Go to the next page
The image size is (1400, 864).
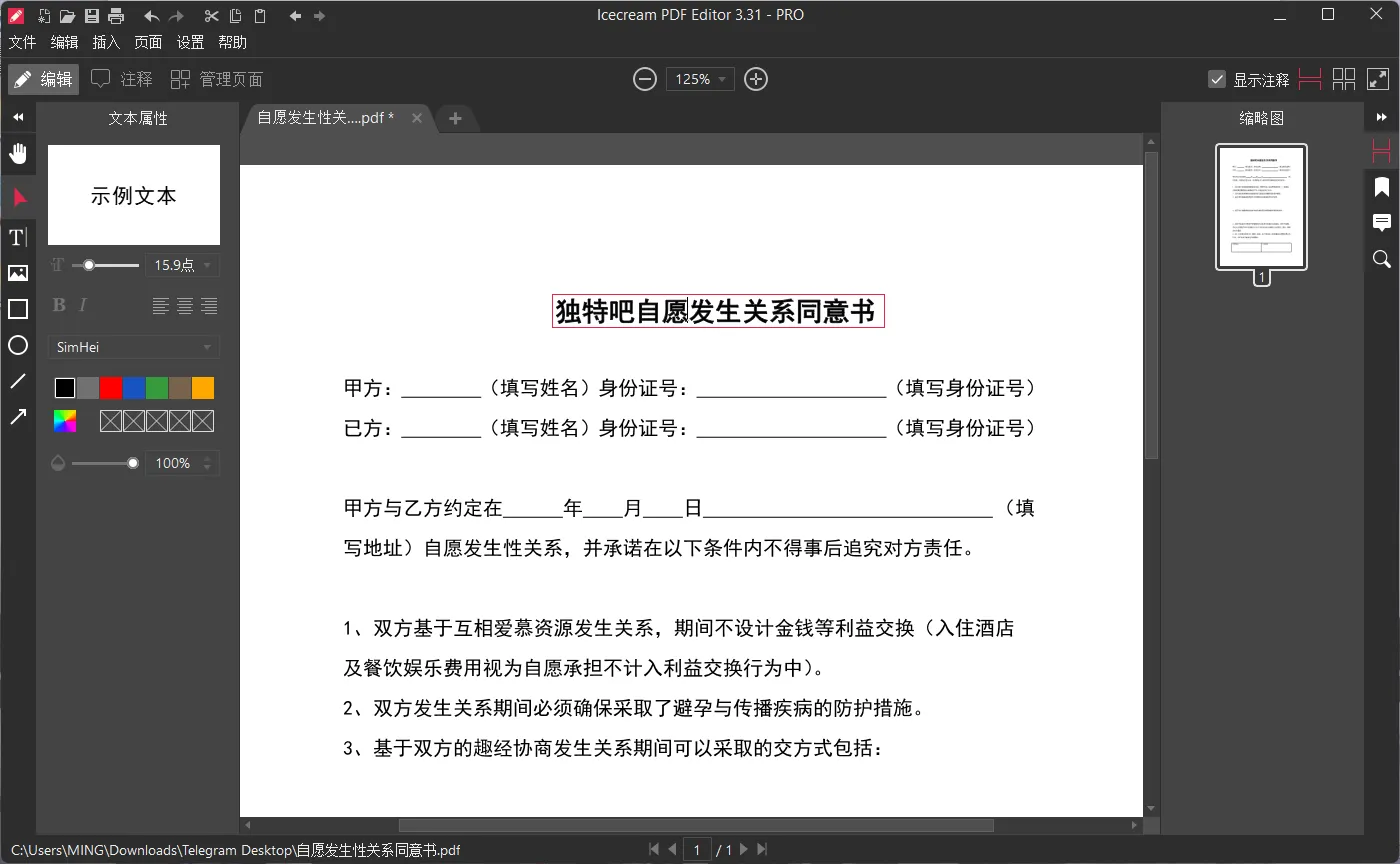[744, 850]
